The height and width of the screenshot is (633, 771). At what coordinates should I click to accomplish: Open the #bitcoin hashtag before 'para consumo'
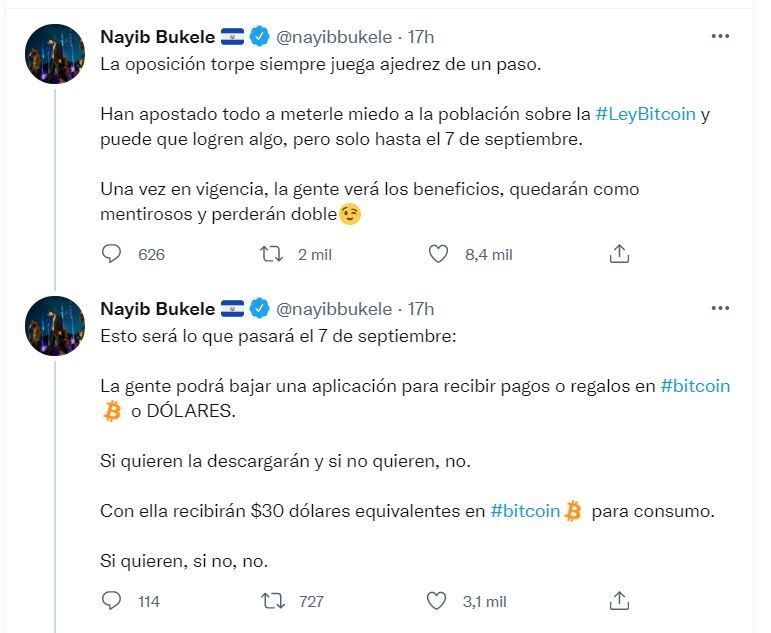point(525,511)
